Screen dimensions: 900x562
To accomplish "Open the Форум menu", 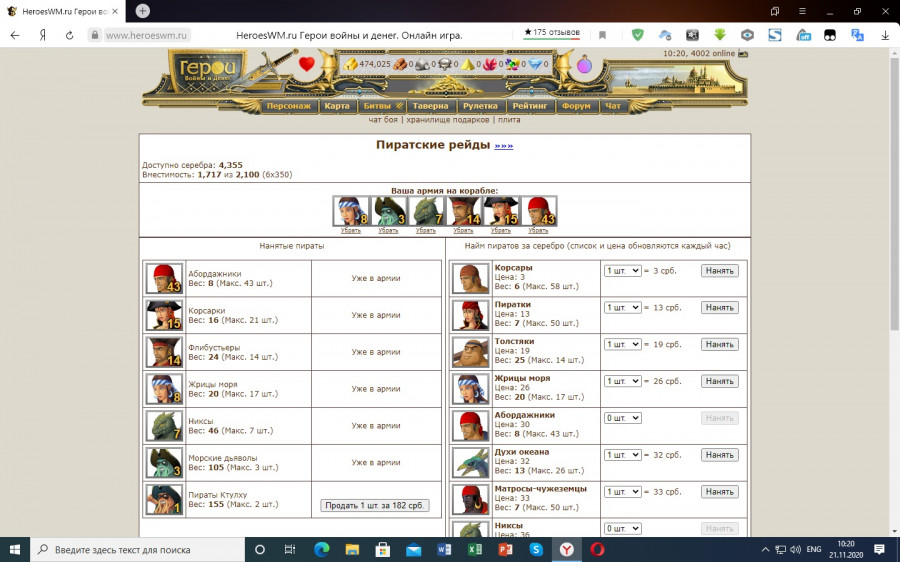I will tap(576, 106).
